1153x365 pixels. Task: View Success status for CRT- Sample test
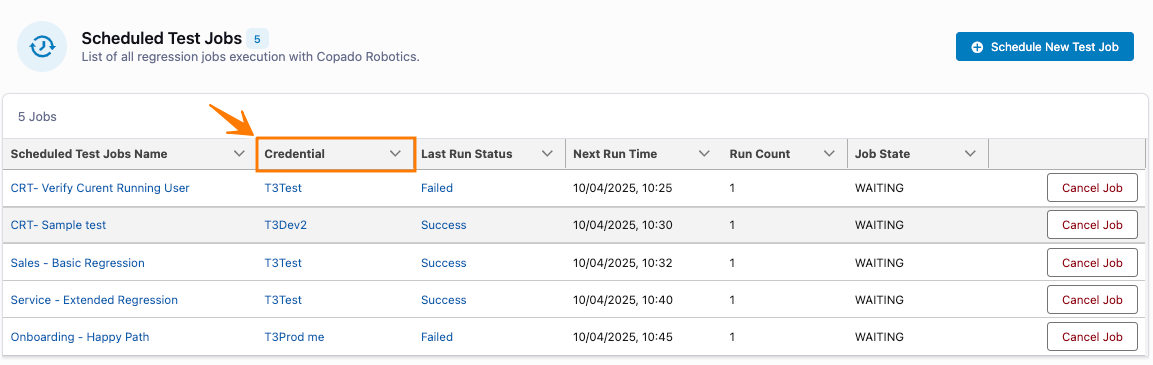point(443,225)
